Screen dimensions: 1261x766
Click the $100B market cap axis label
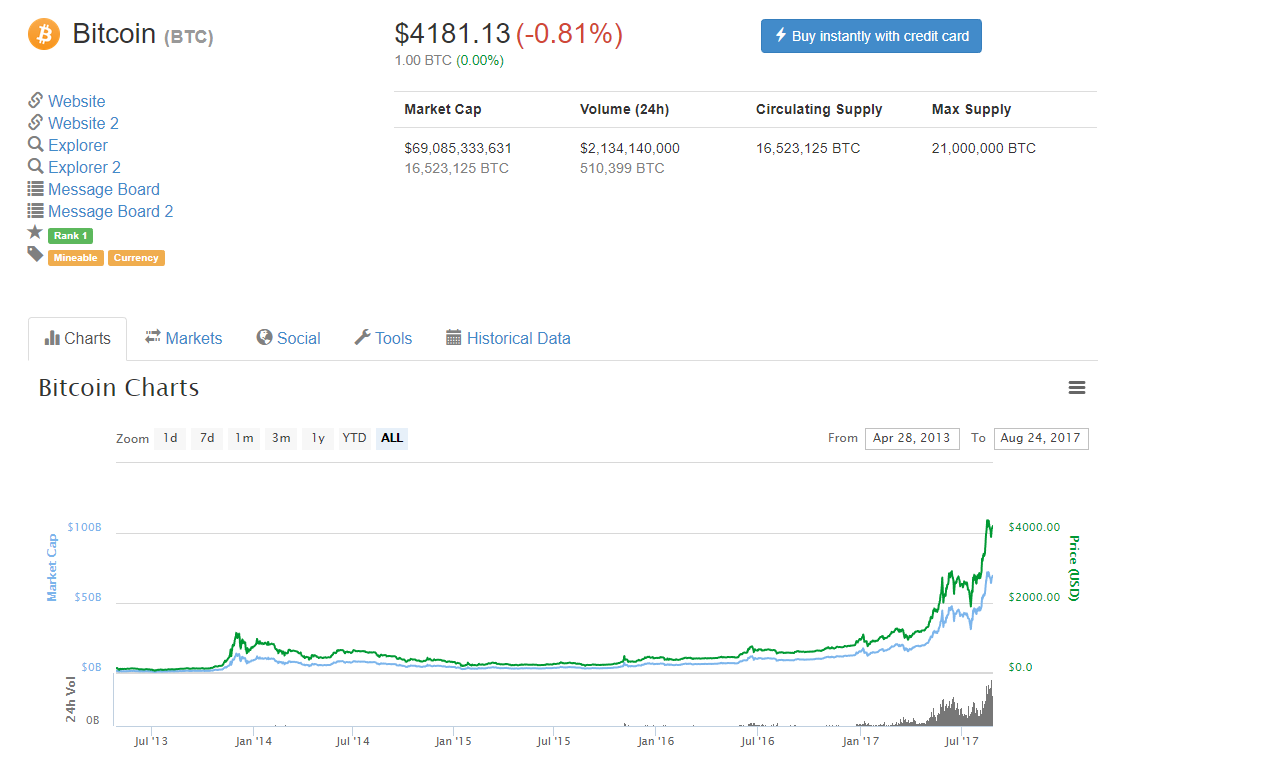pyautogui.click(x=85, y=527)
